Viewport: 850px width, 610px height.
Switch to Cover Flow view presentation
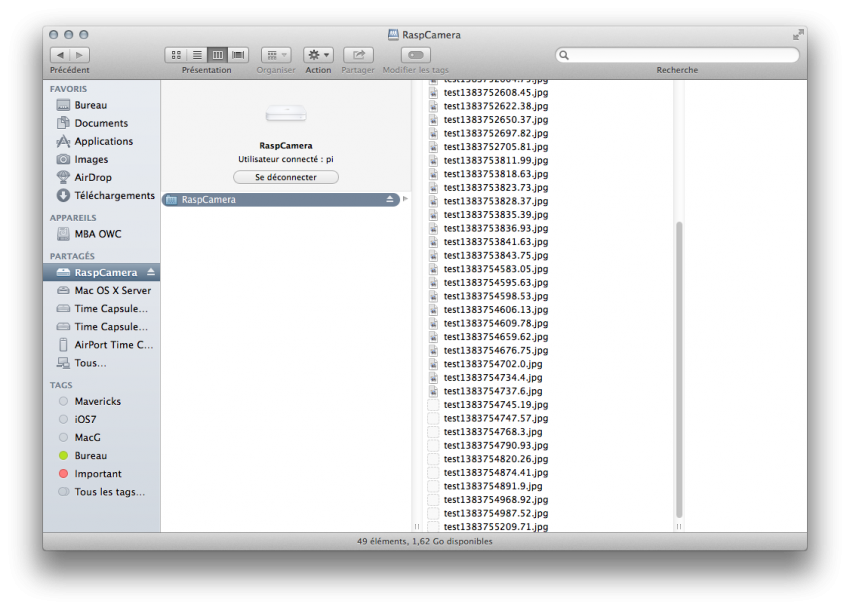238,55
